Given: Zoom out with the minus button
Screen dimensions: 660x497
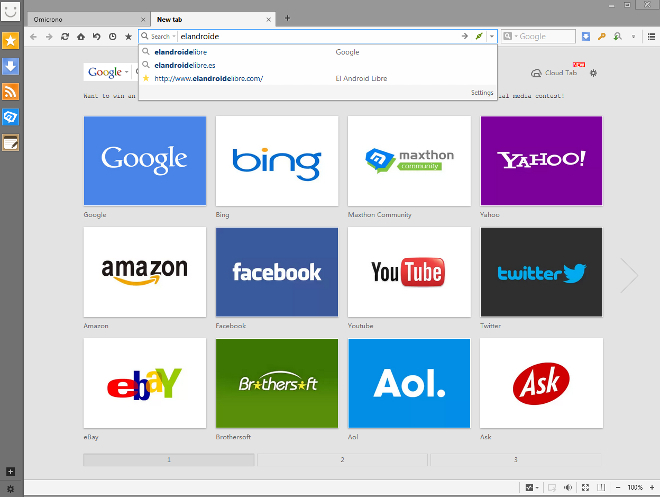Looking at the screenshot, I should click(618, 487).
